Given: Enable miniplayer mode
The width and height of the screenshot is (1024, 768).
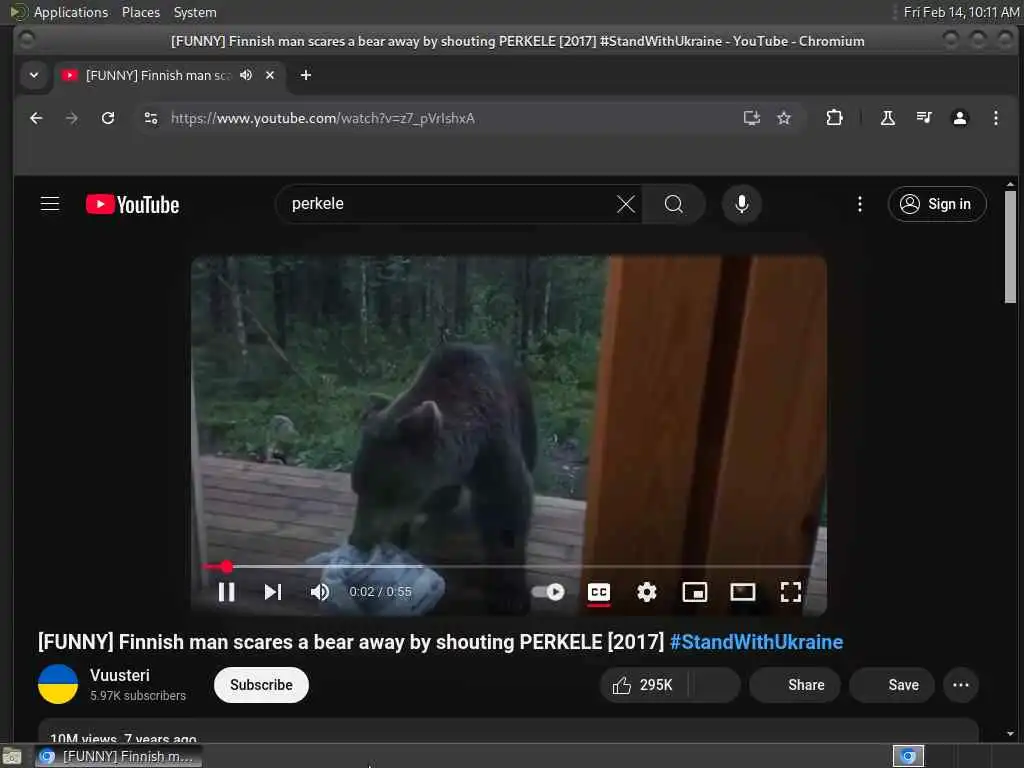Looking at the screenshot, I should tap(694, 592).
